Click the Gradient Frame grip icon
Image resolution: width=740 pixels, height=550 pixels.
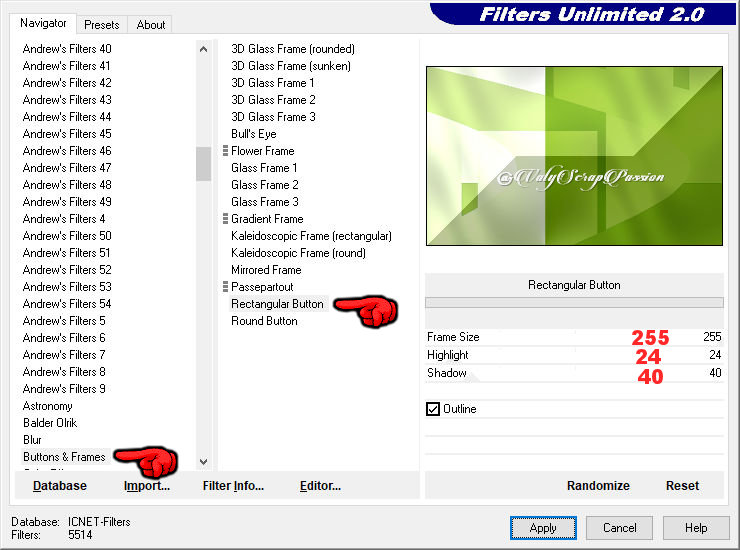click(225, 219)
